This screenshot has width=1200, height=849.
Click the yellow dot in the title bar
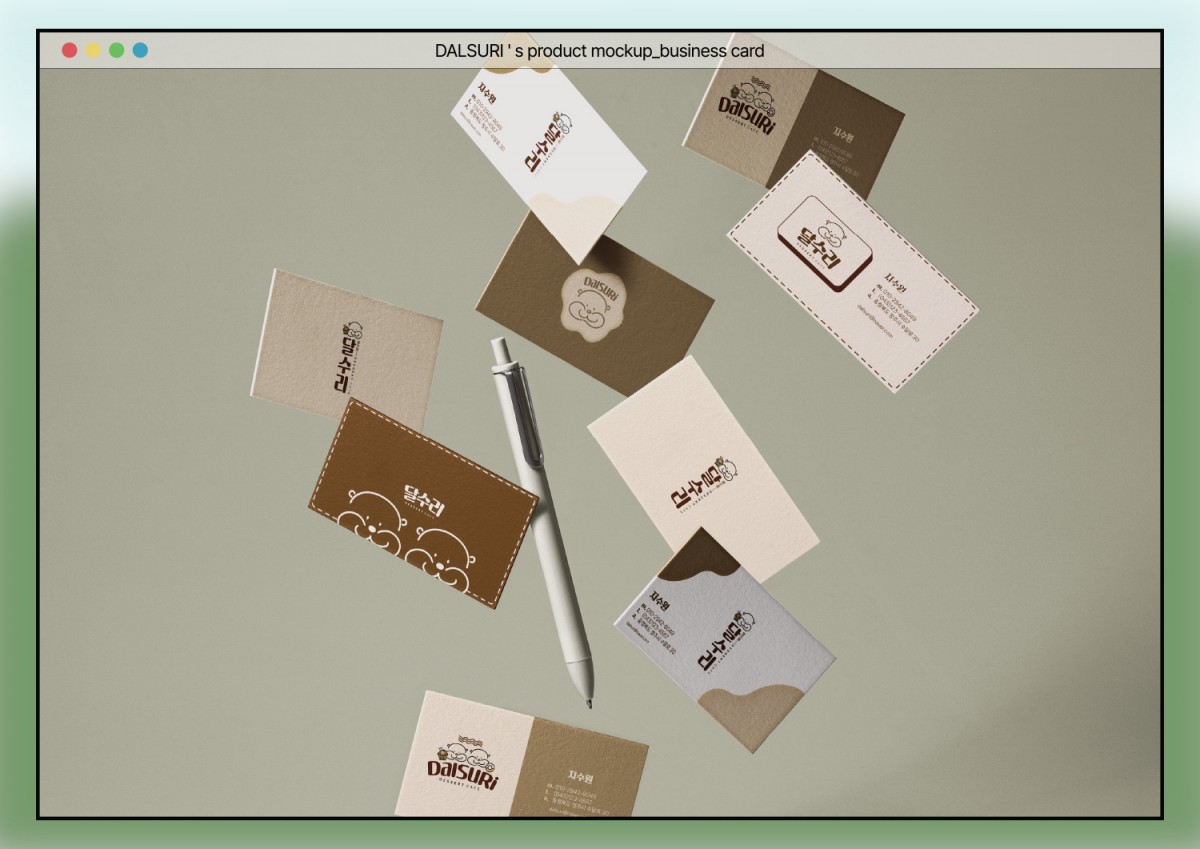[x=93, y=50]
